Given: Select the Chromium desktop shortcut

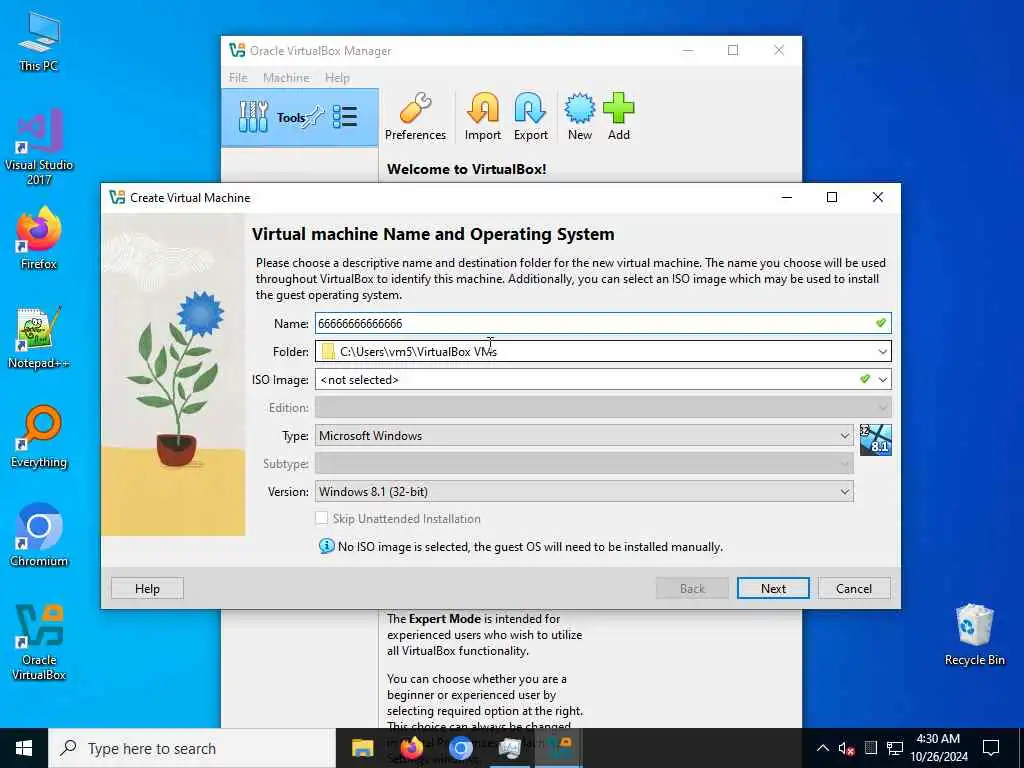Looking at the screenshot, I should pyautogui.click(x=39, y=536).
